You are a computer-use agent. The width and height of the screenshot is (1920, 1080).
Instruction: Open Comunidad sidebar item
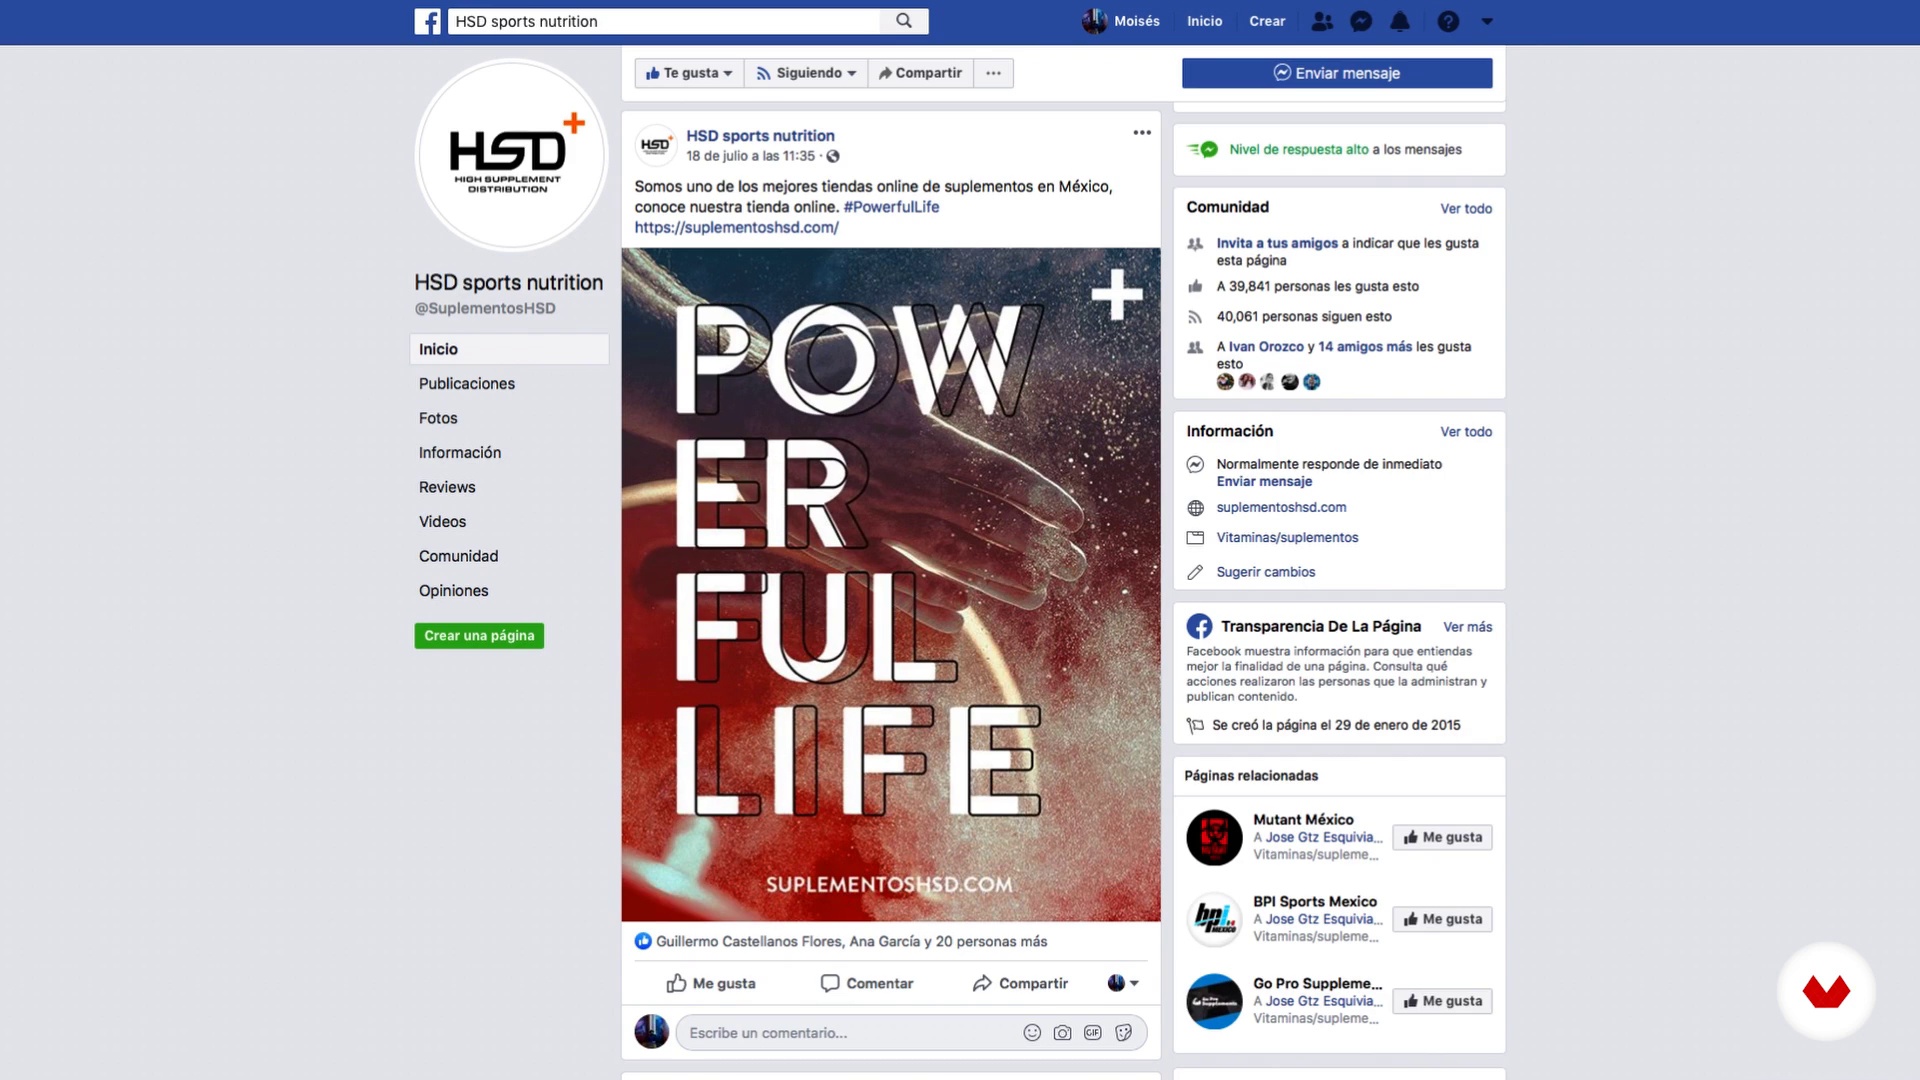click(x=458, y=556)
